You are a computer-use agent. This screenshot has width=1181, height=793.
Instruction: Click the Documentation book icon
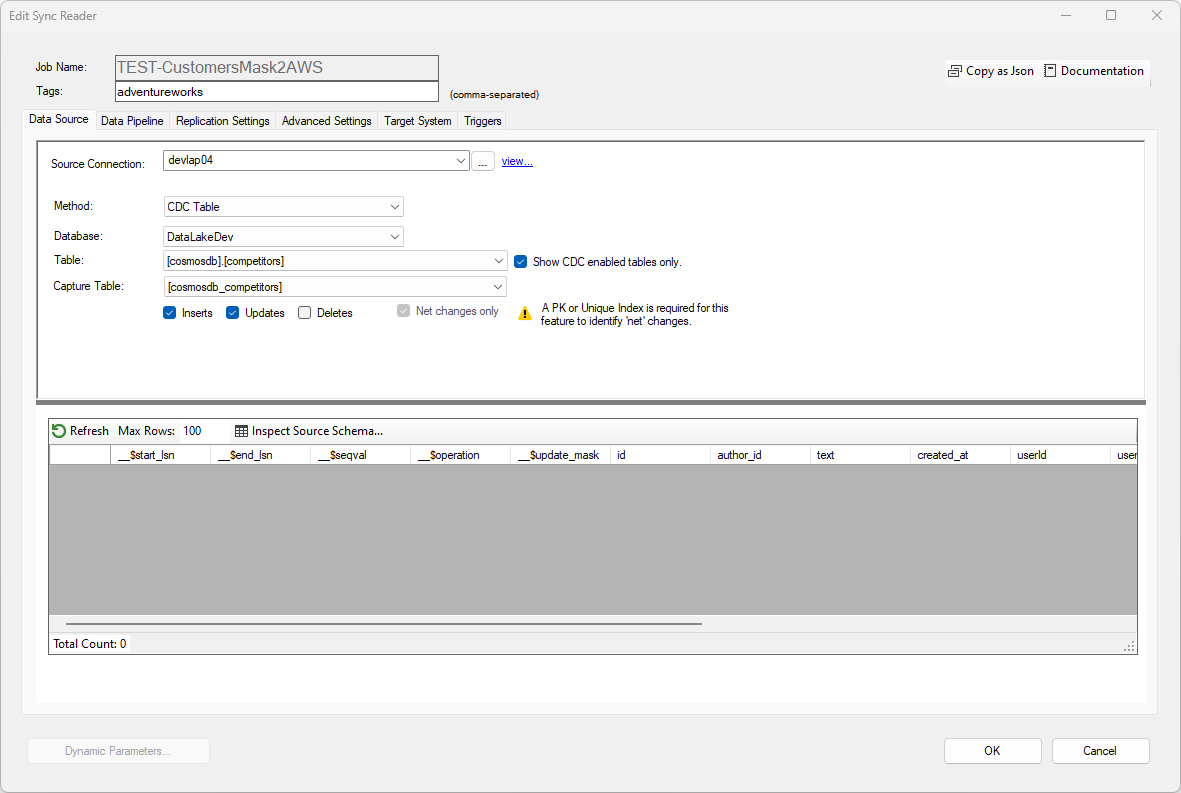click(1050, 71)
